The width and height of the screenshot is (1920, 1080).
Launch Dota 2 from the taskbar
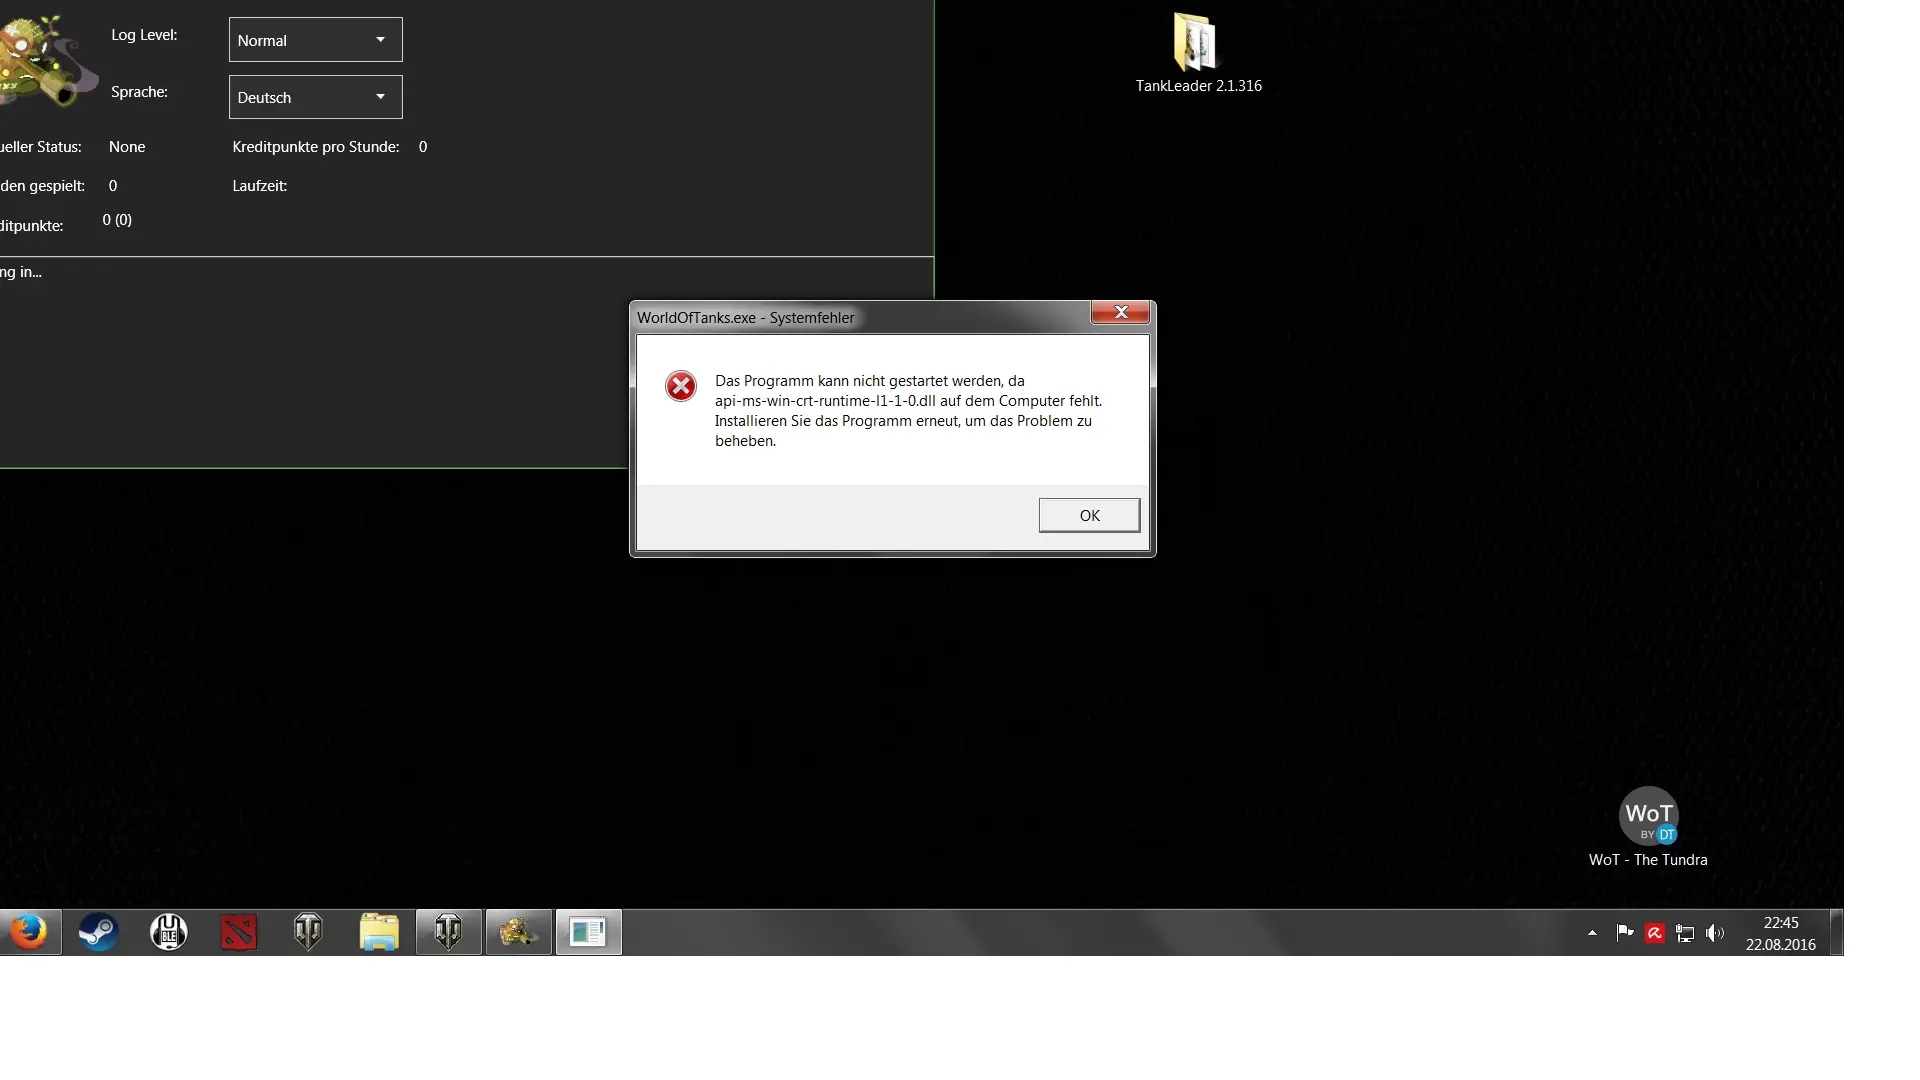coord(239,932)
